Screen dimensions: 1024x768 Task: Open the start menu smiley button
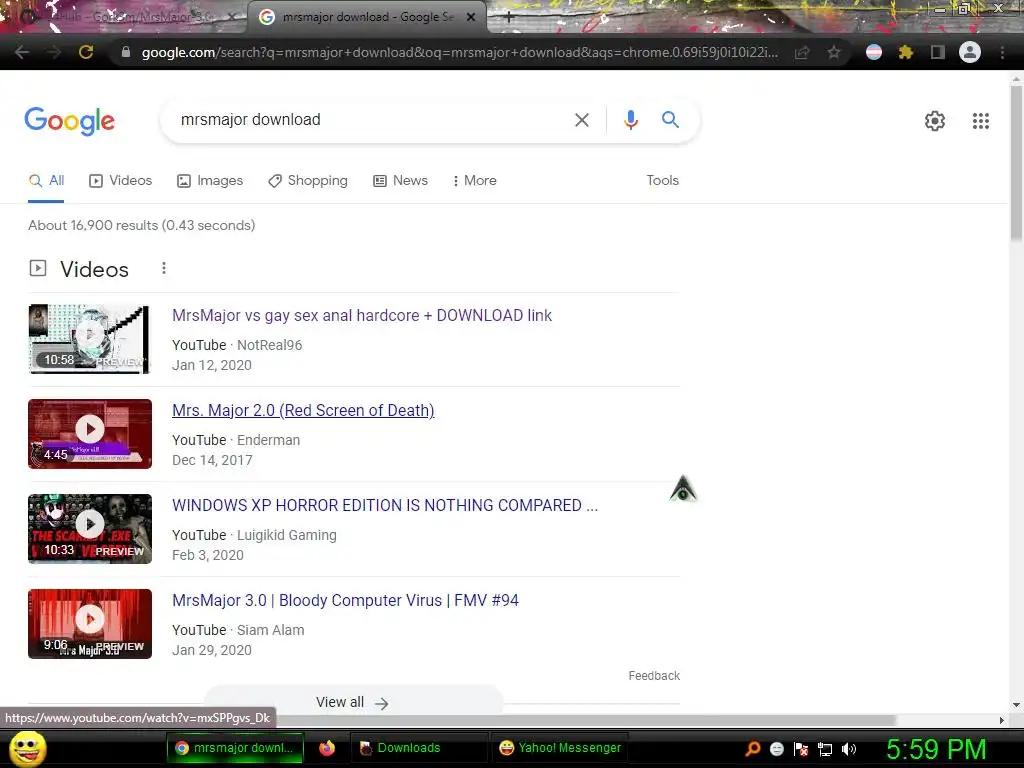[28, 748]
